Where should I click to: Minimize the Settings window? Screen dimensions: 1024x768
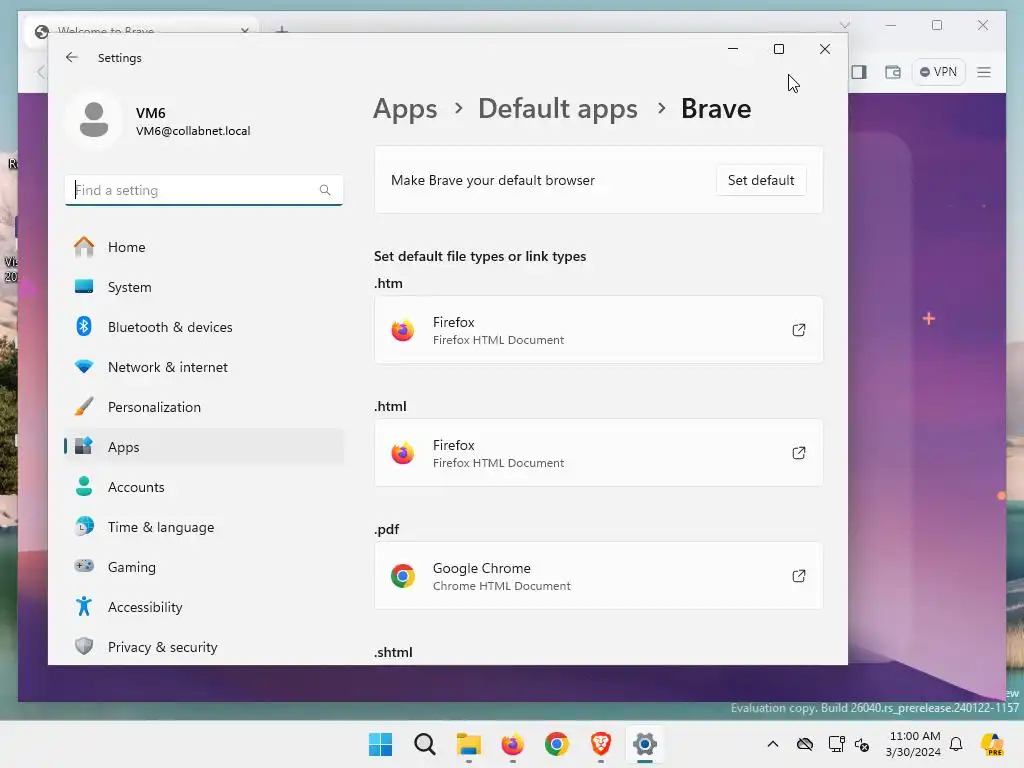(733, 49)
